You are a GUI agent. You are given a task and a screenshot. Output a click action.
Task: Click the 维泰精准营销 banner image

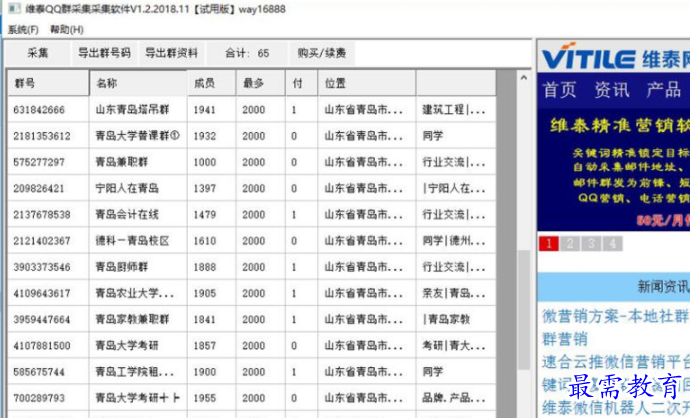[613, 169]
